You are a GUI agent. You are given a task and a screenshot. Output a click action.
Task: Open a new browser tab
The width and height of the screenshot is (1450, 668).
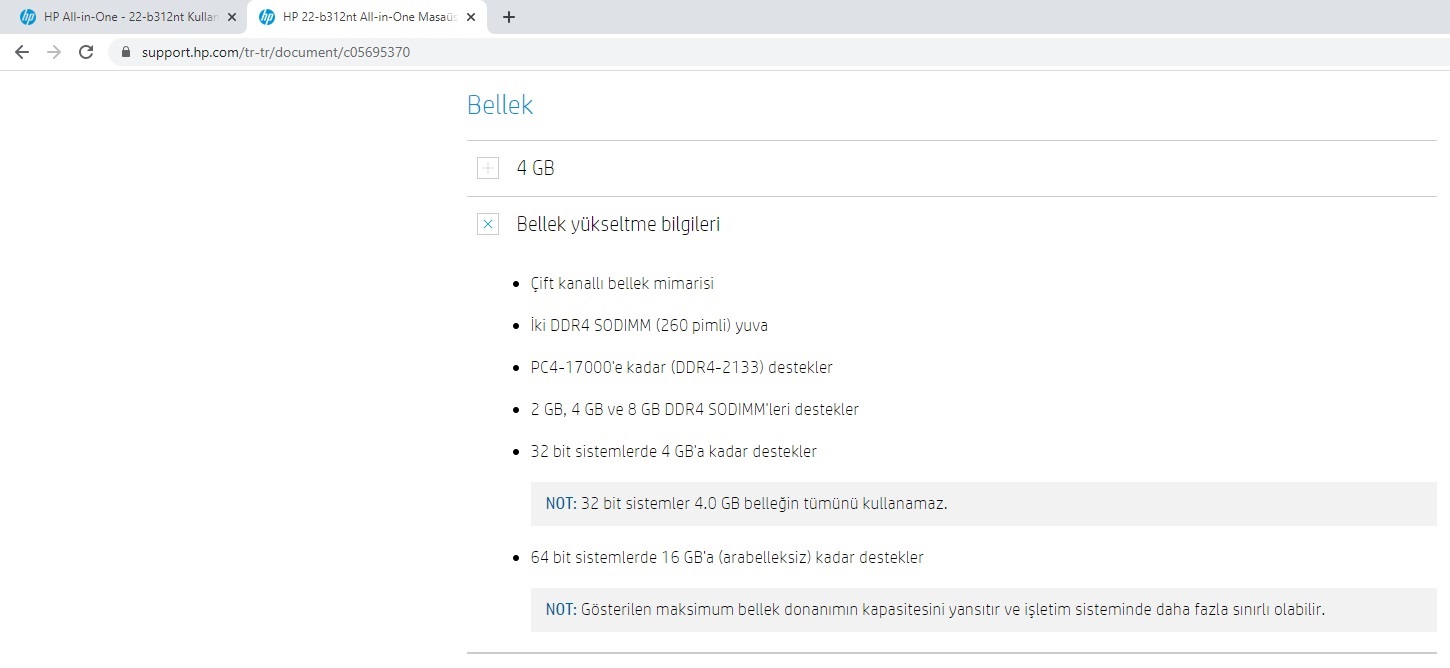point(509,17)
